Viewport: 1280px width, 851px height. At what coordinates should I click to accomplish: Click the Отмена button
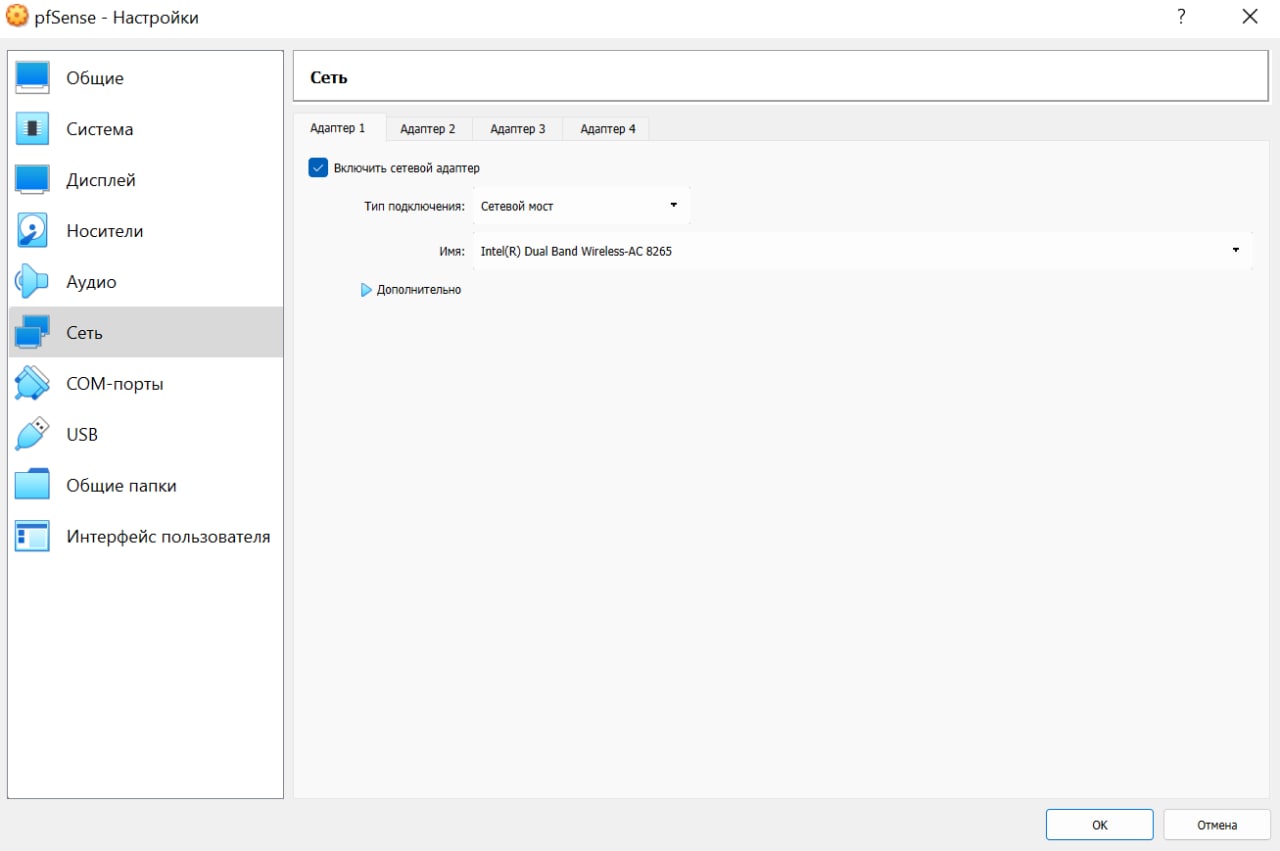tap(1217, 825)
